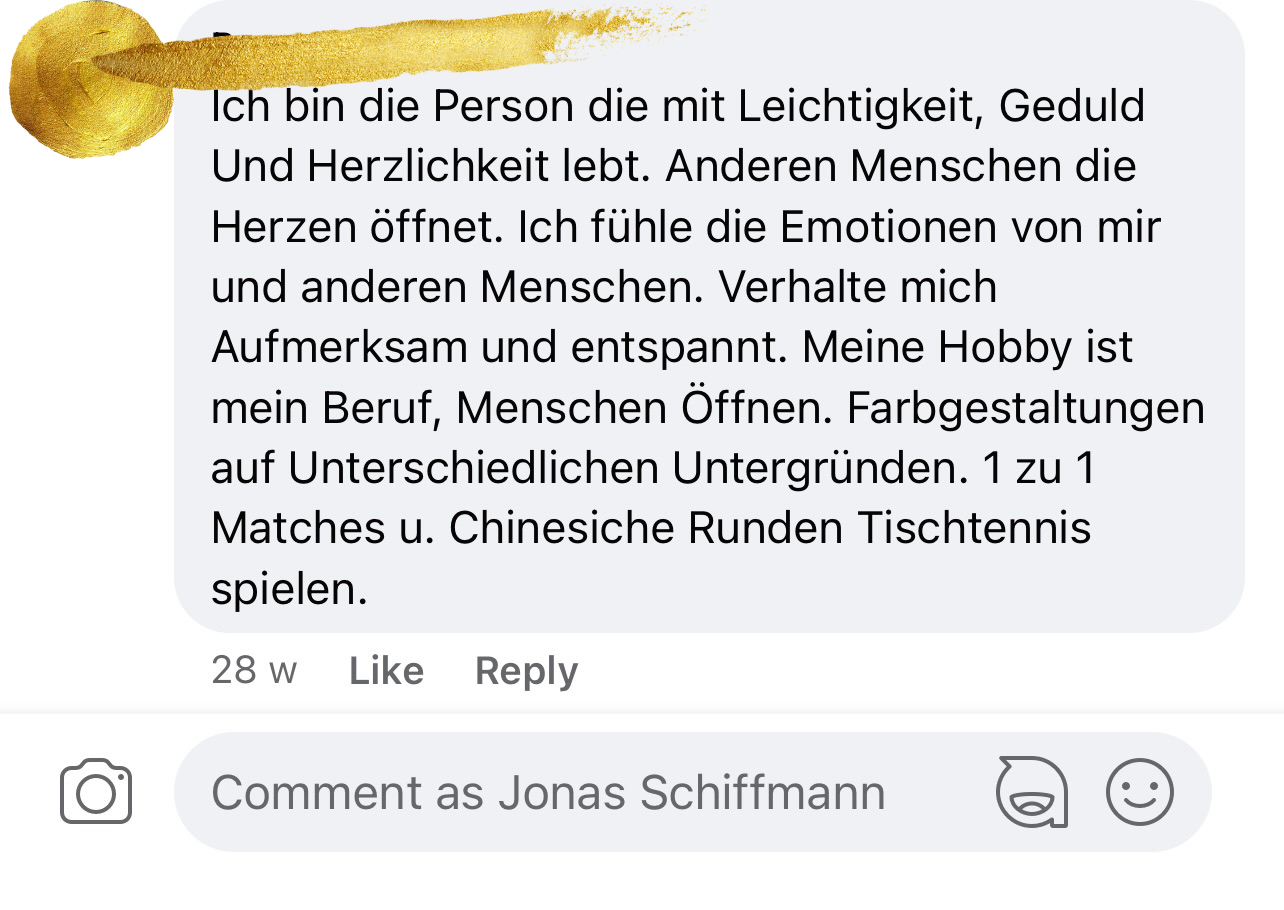The width and height of the screenshot is (1284, 910).
Task: Tap the word "Emotionen" in the comment
Action: pyautogui.click(x=888, y=227)
